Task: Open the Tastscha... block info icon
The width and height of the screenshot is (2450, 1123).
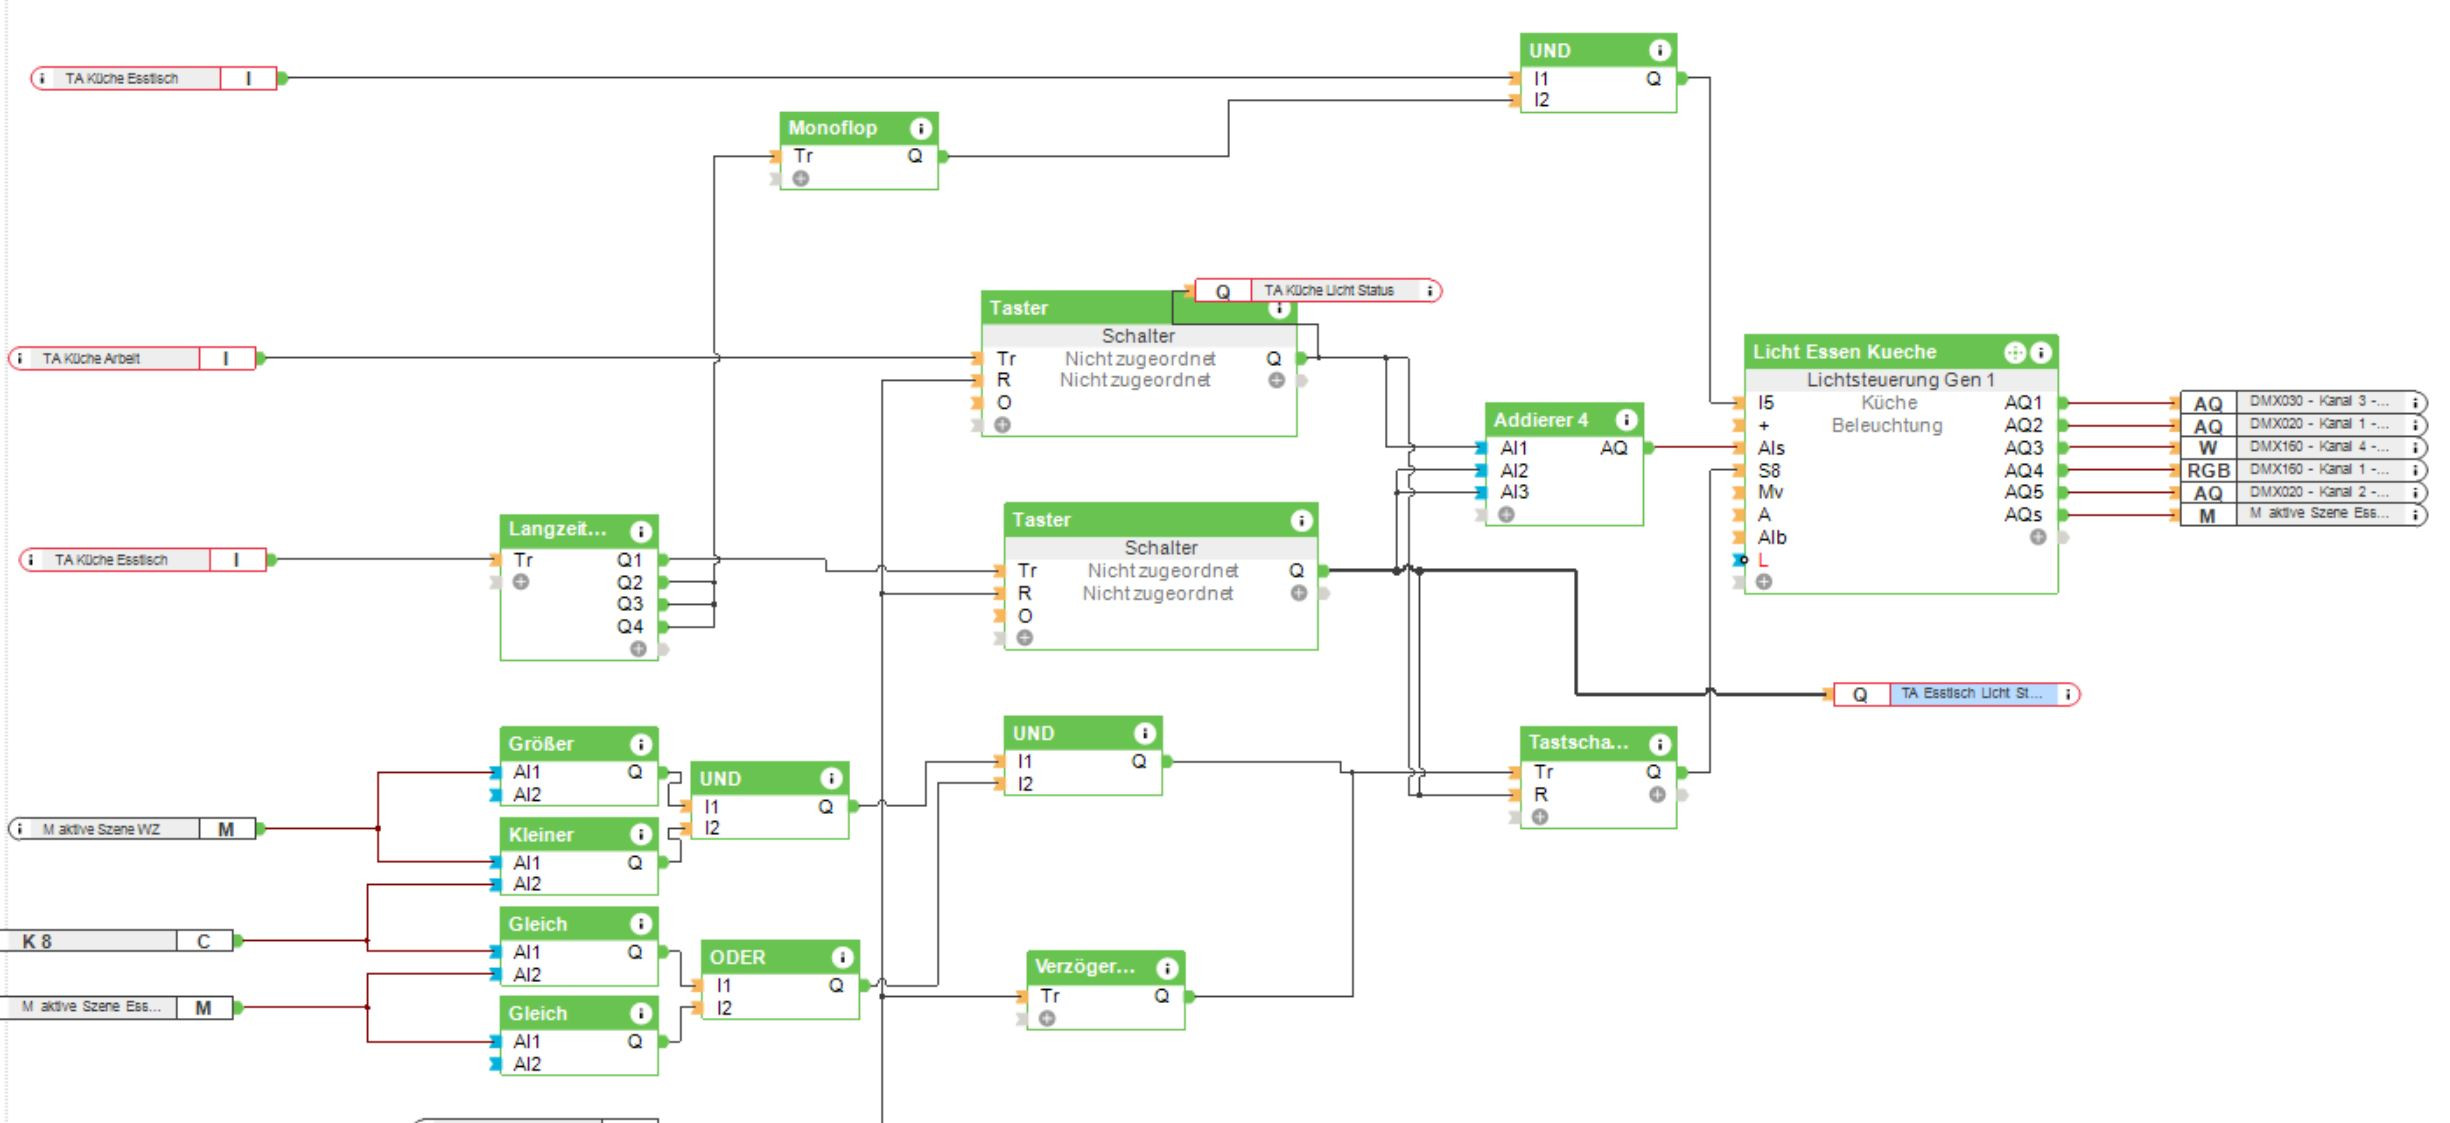Action: 1659,744
